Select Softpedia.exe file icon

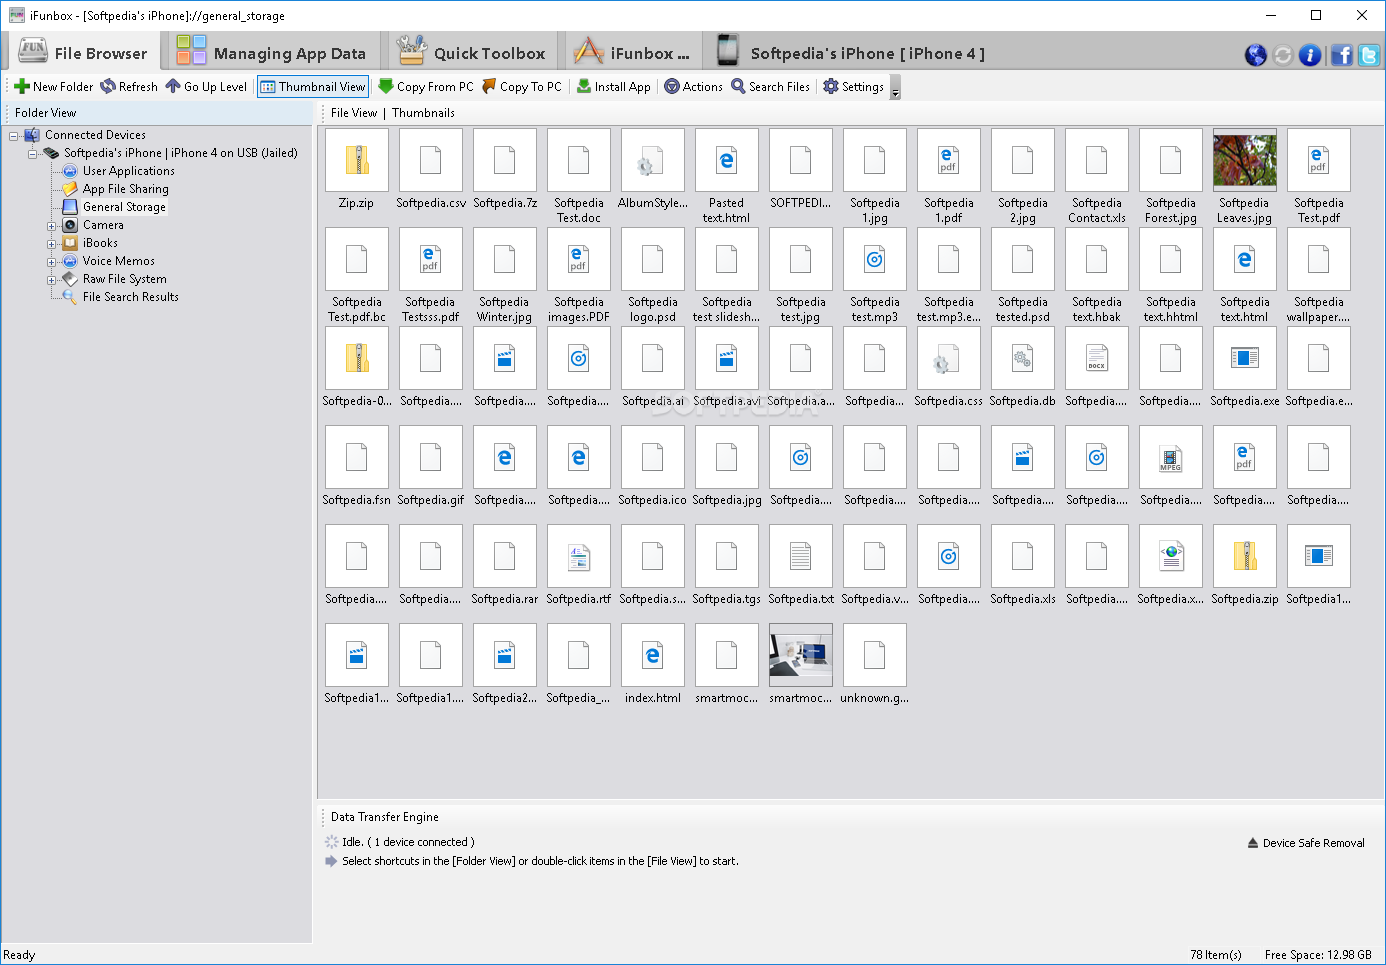tap(1245, 358)
